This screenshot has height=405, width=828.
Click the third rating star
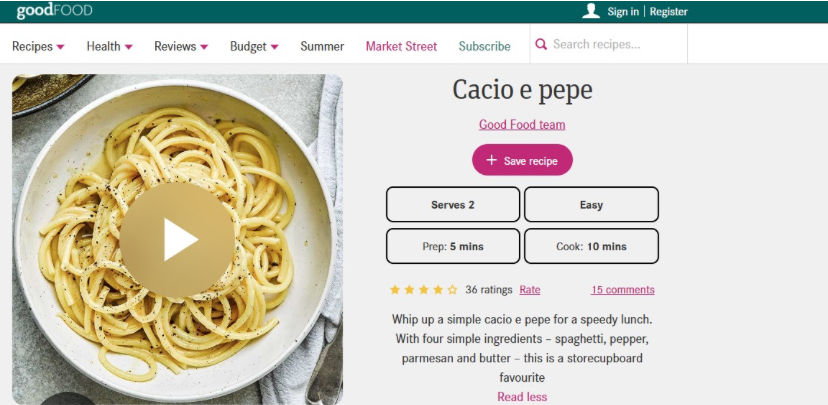pyautogui.click(x=424, y=290)
